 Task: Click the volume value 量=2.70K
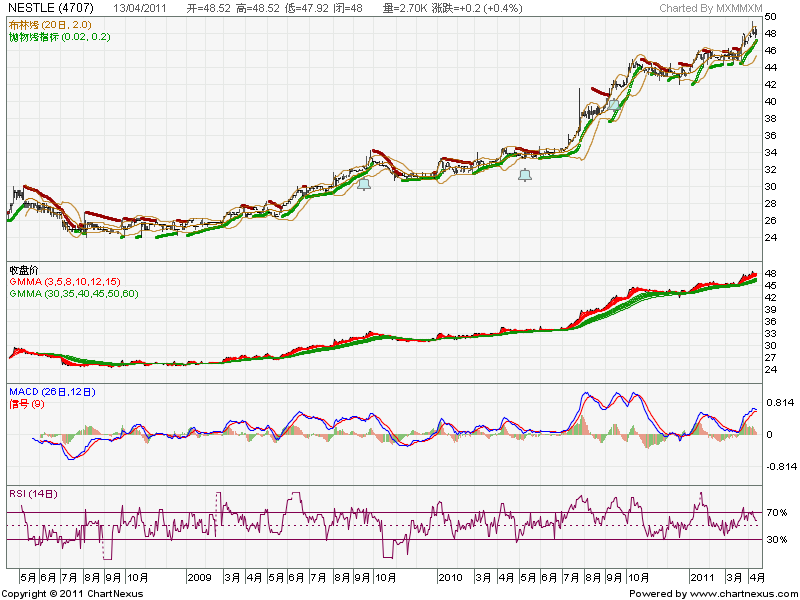click(406, 8)
